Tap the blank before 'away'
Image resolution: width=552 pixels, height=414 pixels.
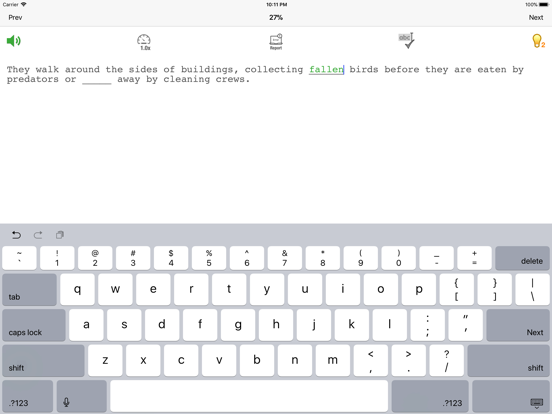point(97,80)
